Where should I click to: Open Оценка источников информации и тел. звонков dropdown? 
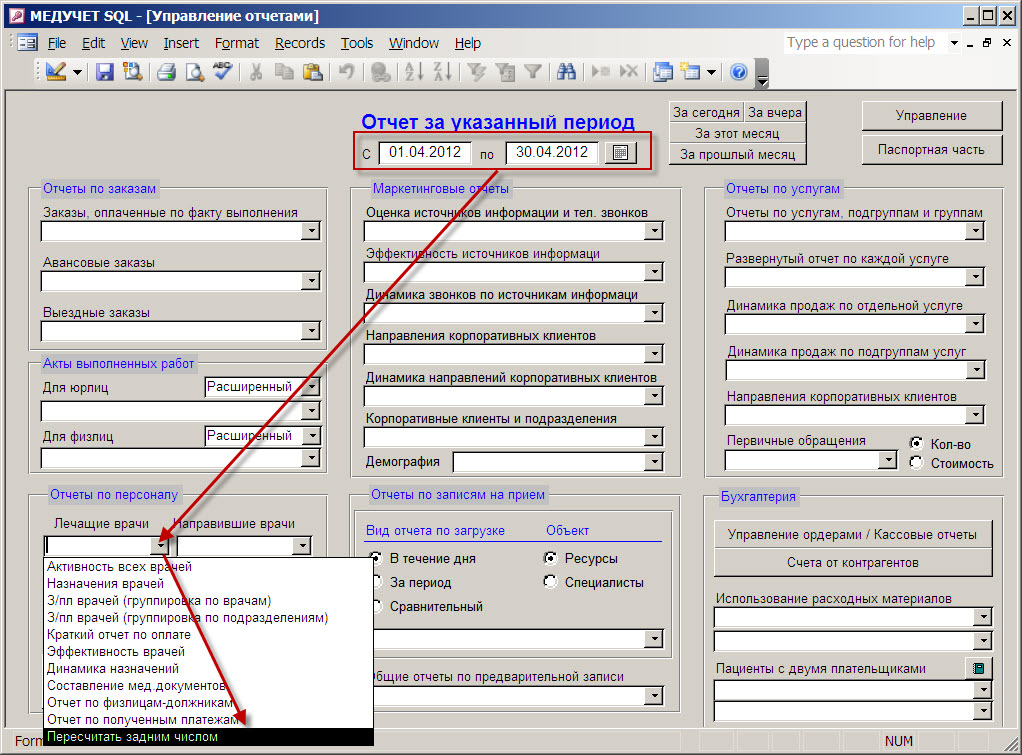[654, 231]
